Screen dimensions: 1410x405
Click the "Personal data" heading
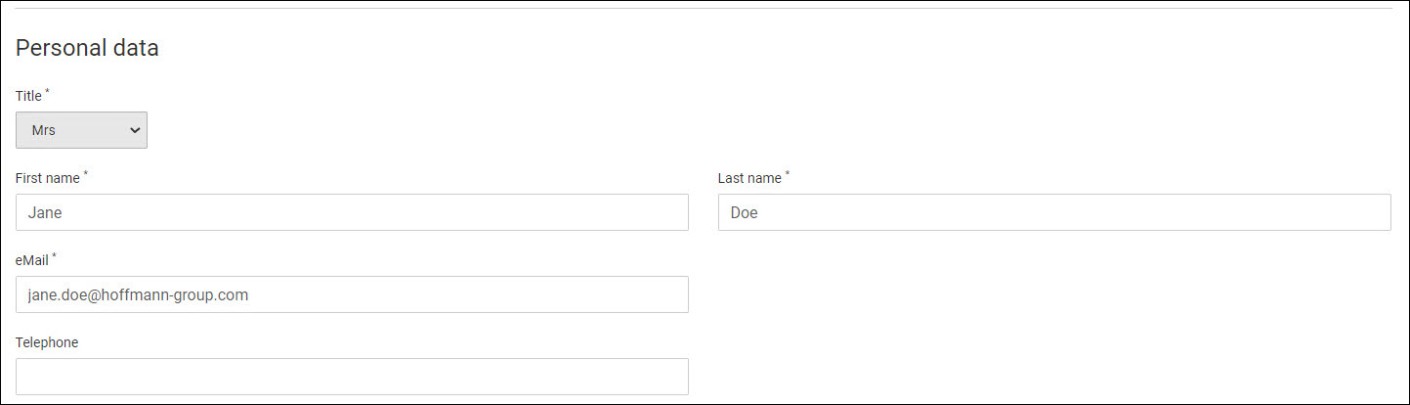87,48
